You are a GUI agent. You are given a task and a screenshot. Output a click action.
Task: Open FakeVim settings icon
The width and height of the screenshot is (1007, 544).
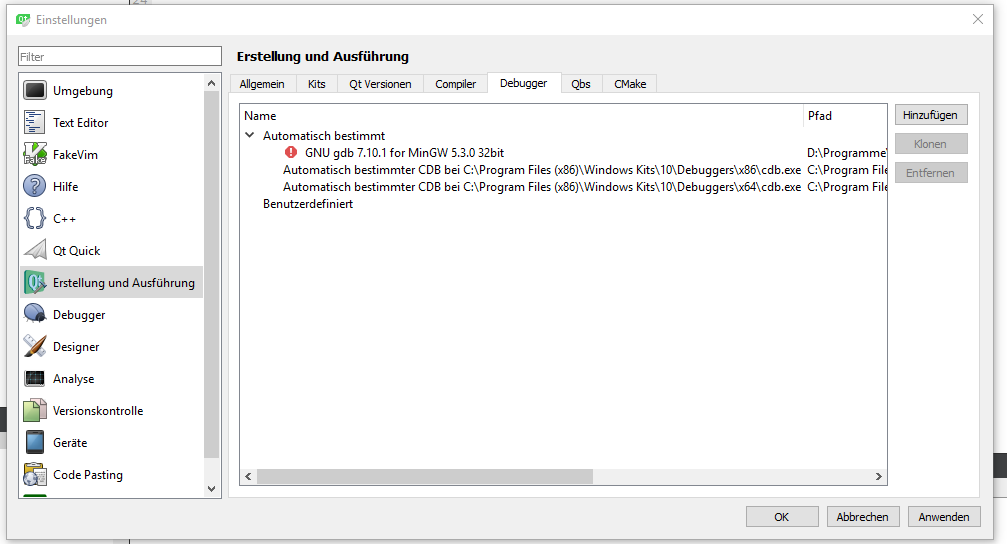[x=35, y=154]
